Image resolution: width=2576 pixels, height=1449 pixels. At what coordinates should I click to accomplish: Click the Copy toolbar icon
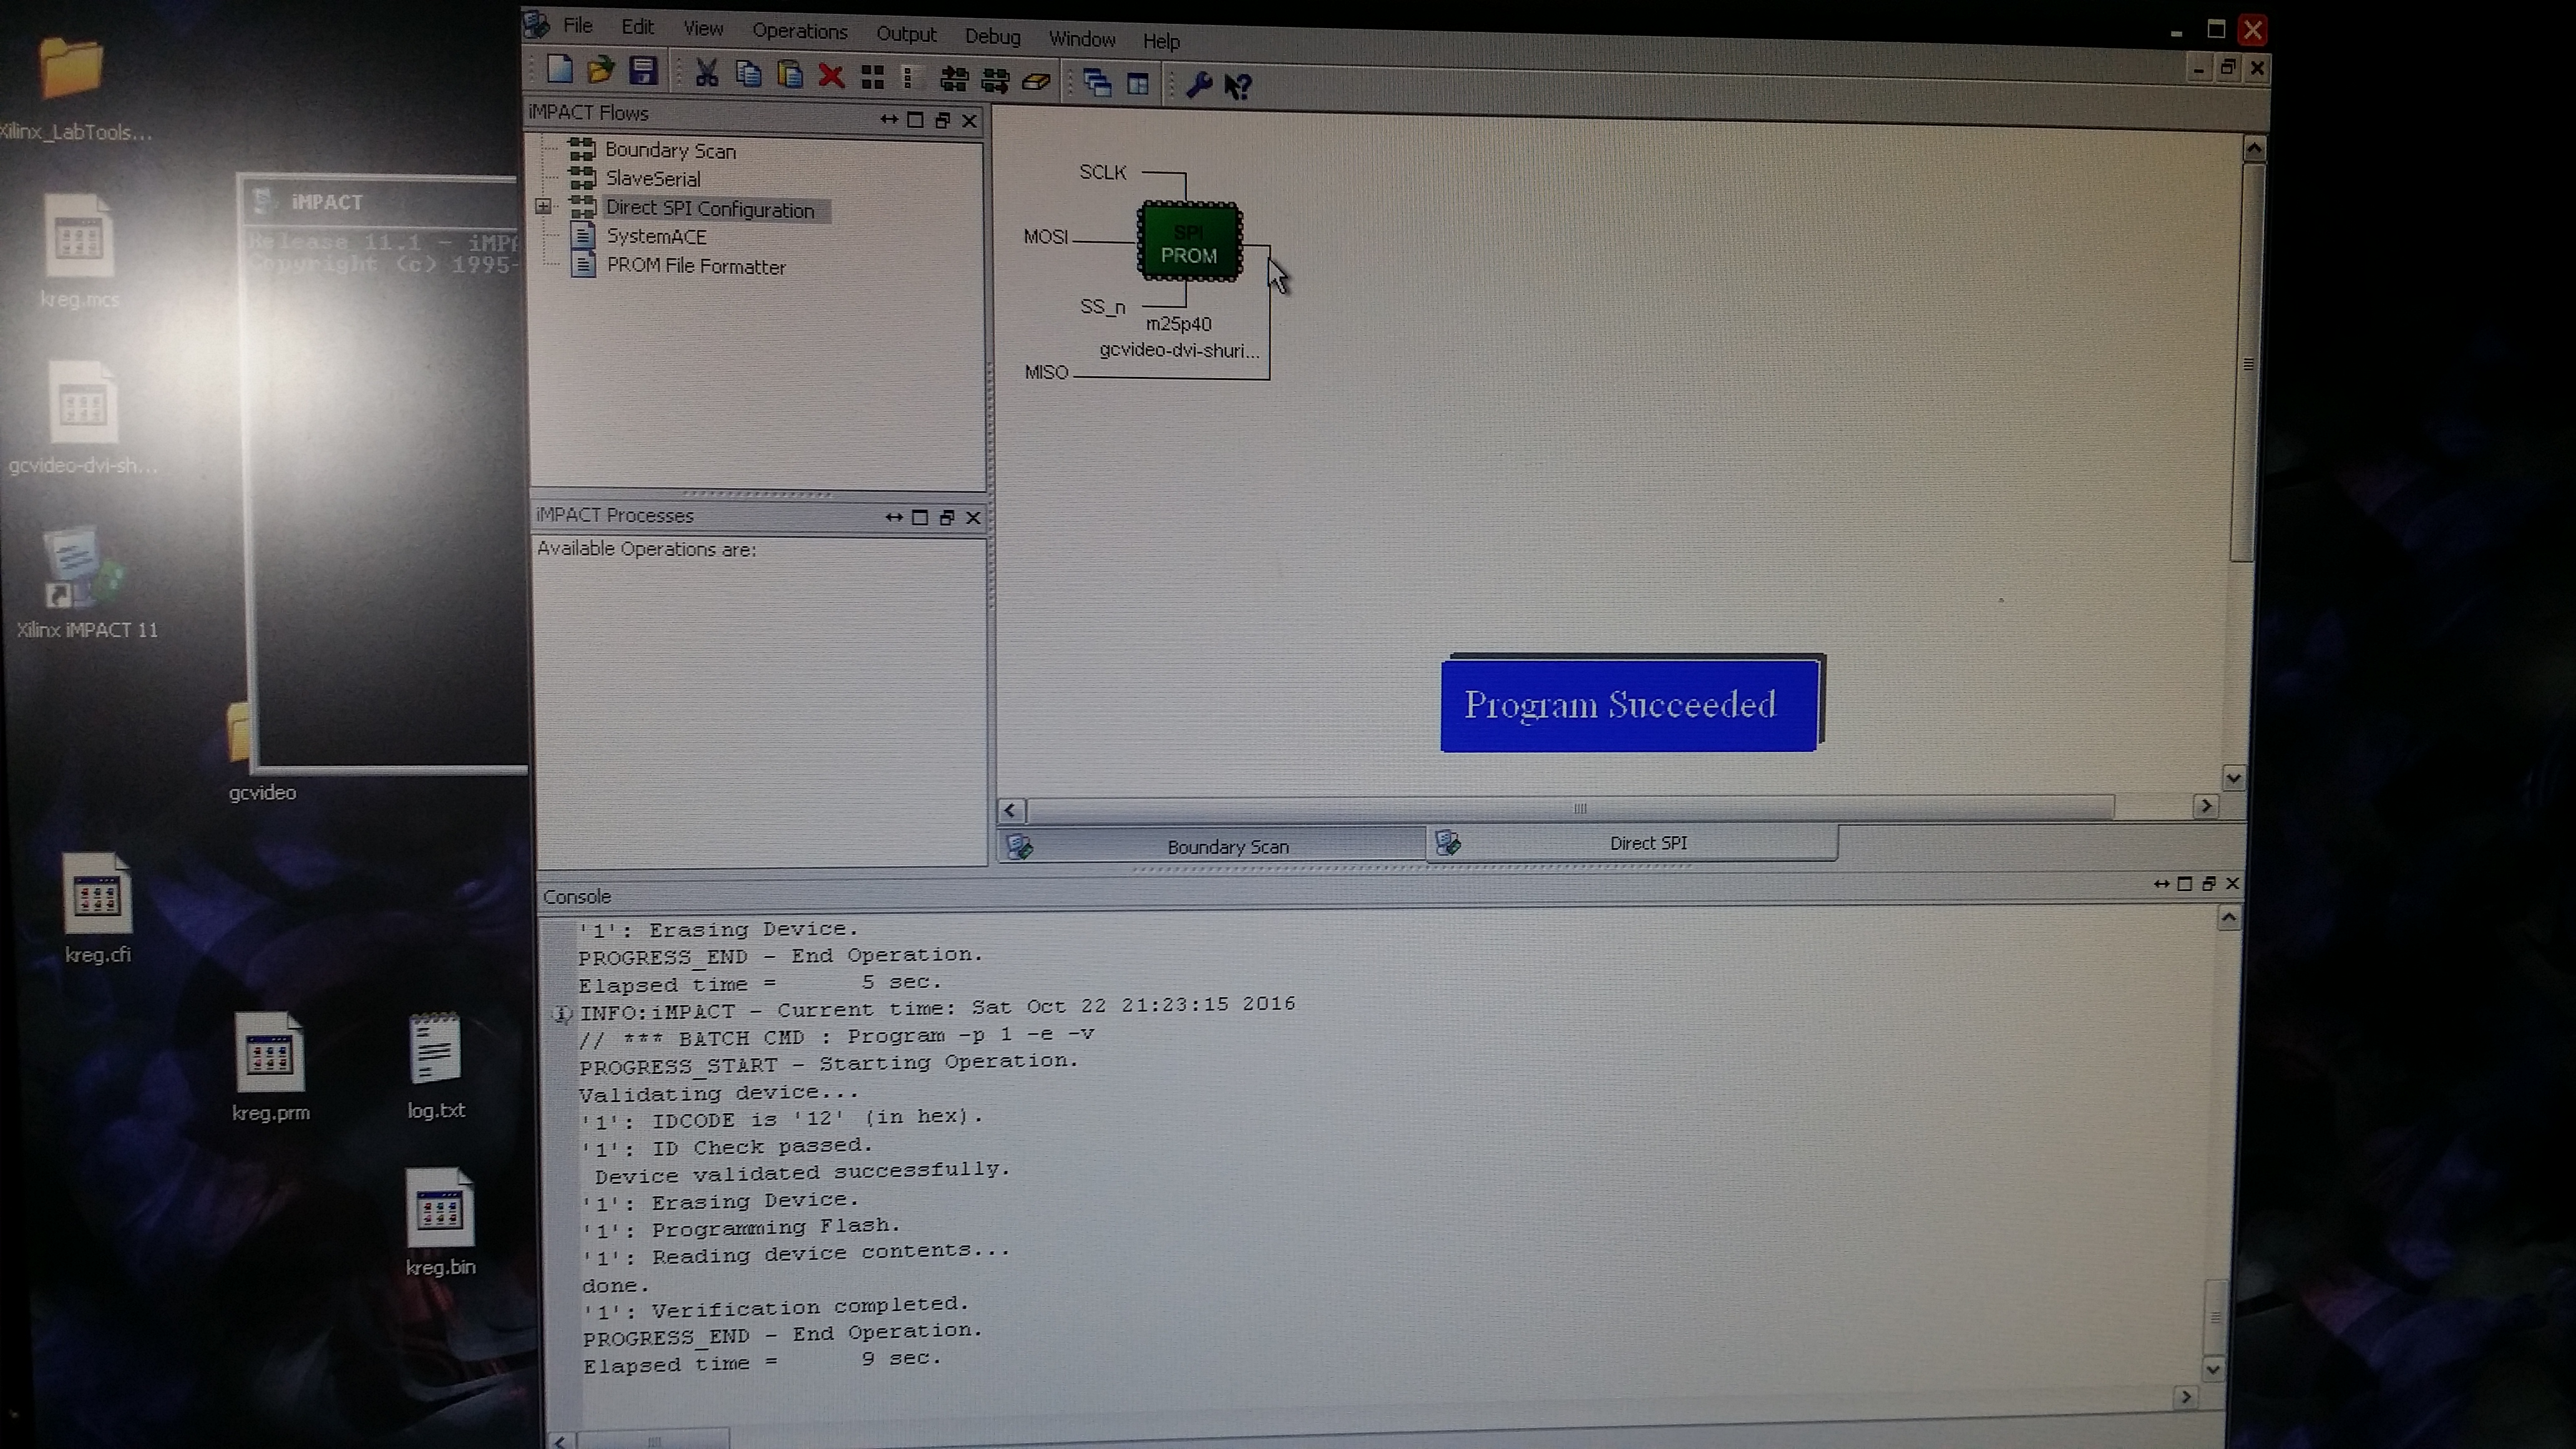pos(748,74)
